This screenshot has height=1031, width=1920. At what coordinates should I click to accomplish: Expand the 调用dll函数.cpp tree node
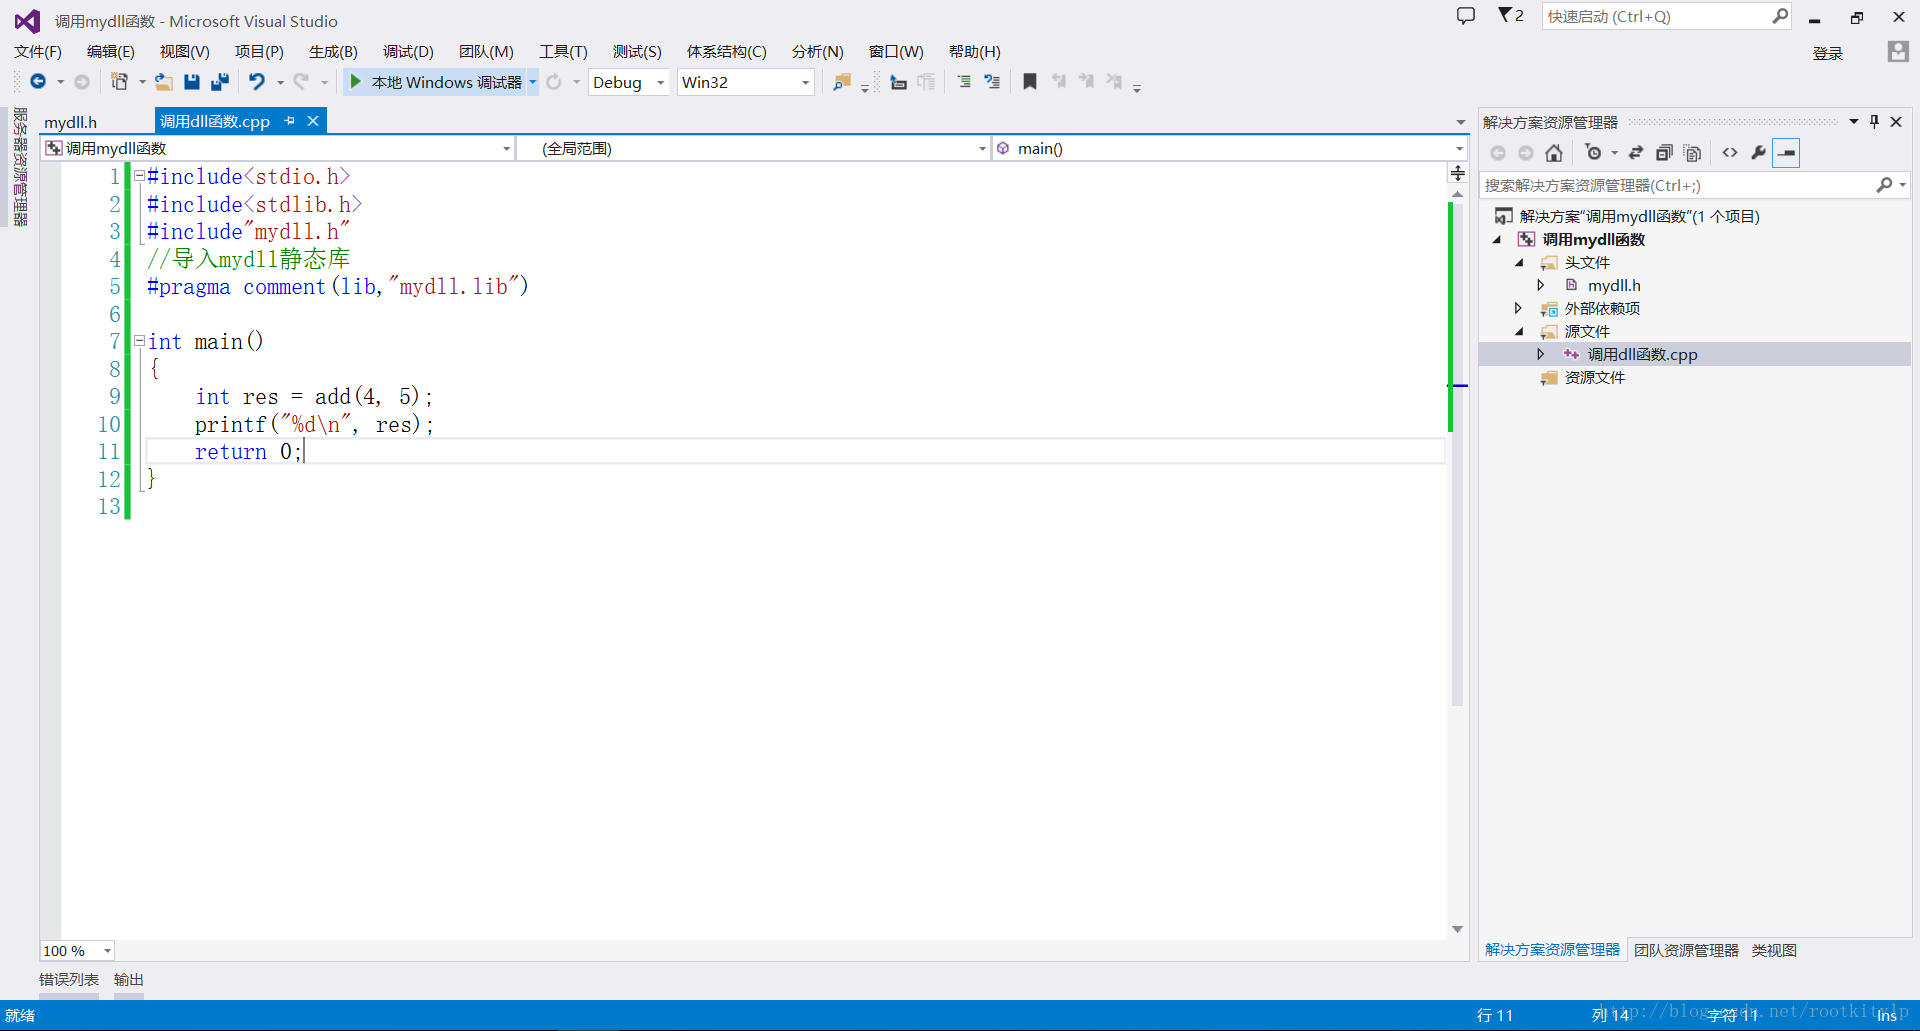(x=1541, y=355)
